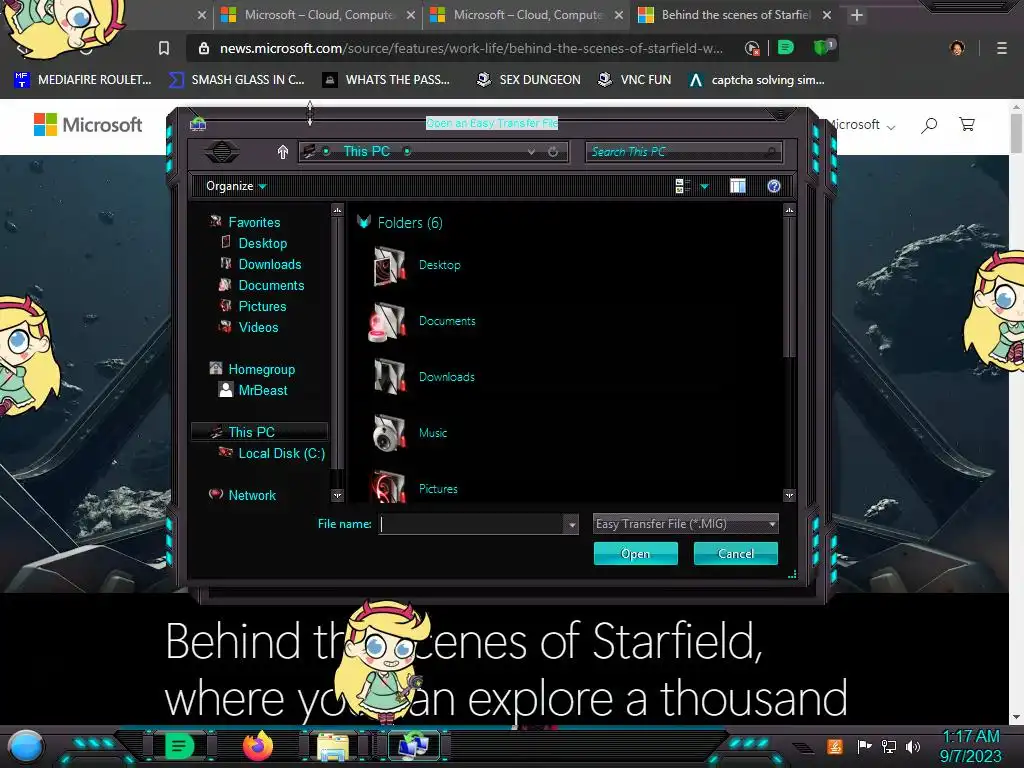Click the browser URL address bar

470,48
